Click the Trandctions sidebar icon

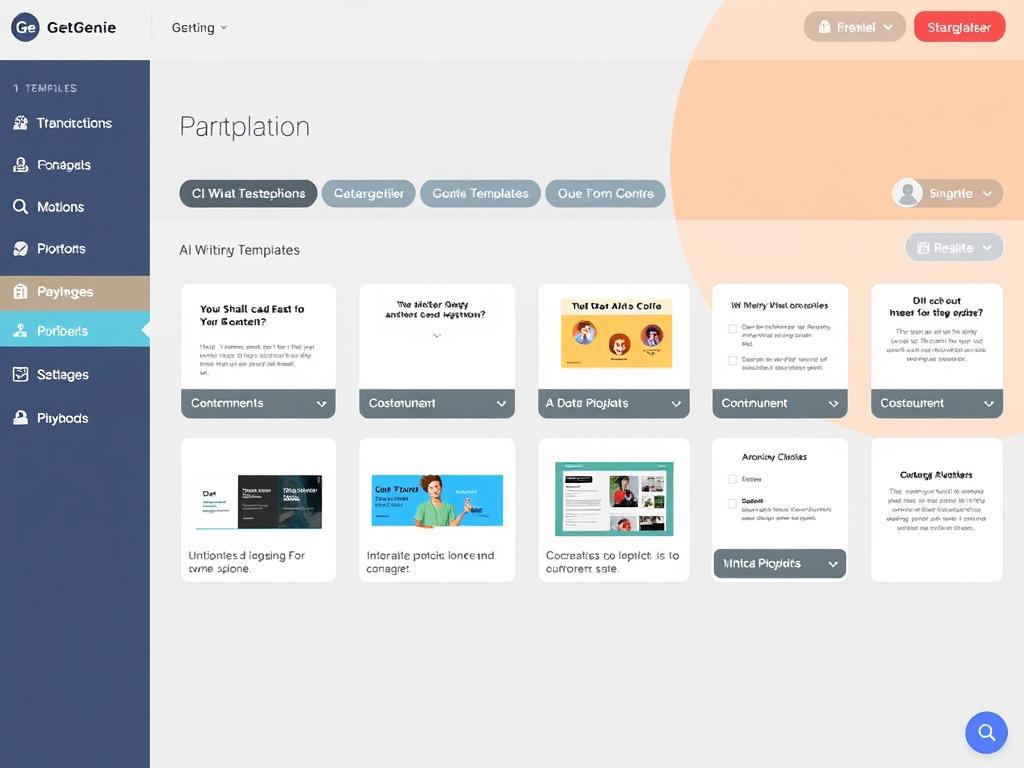coord(20,123)
